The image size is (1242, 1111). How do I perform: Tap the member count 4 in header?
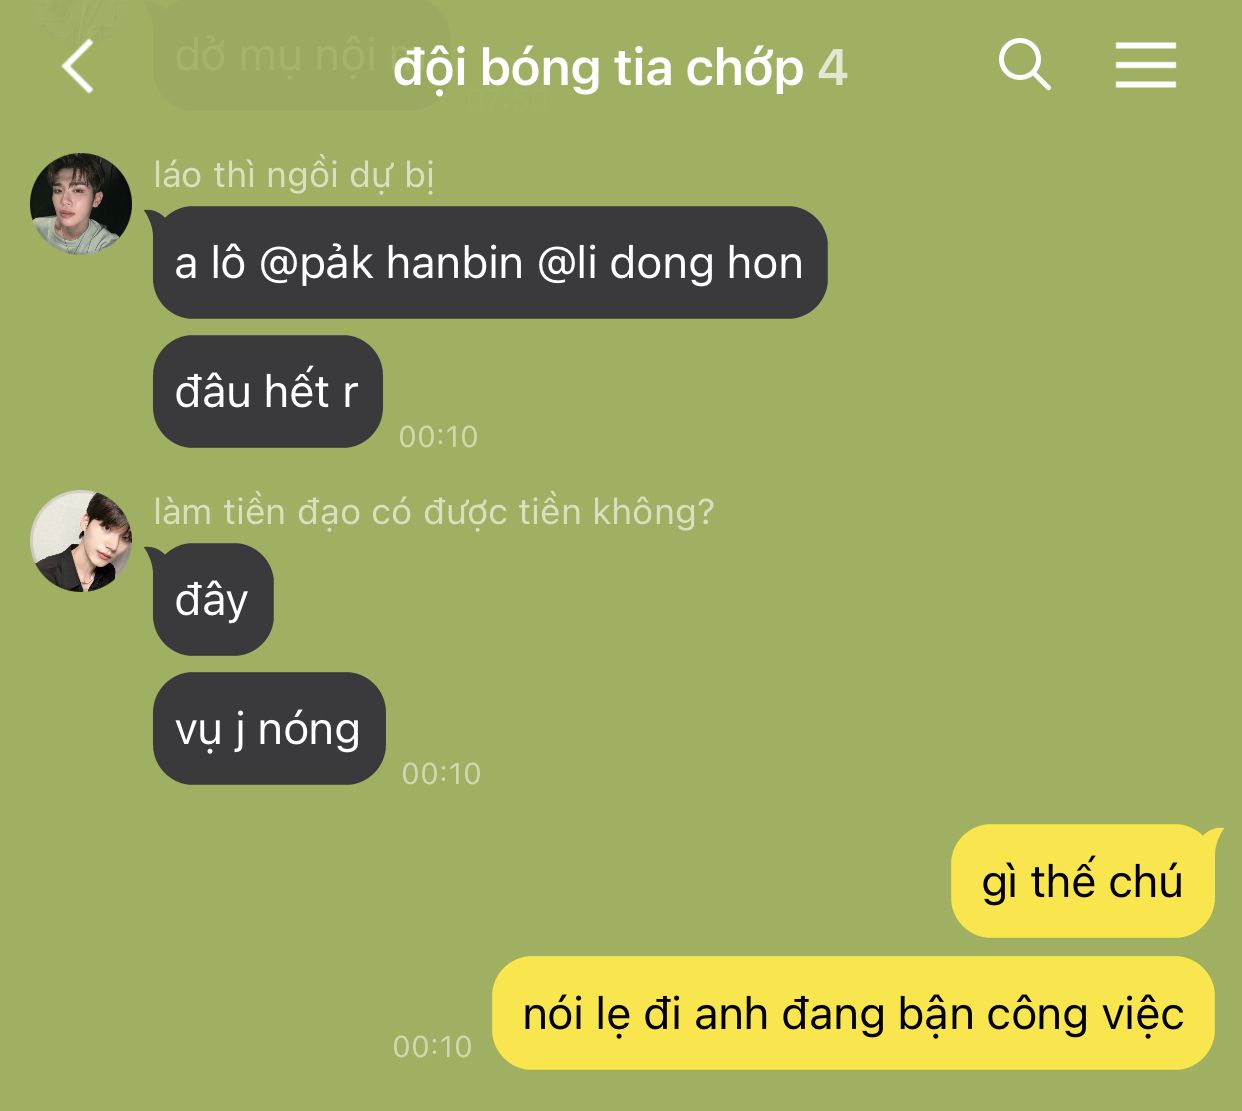833,68
